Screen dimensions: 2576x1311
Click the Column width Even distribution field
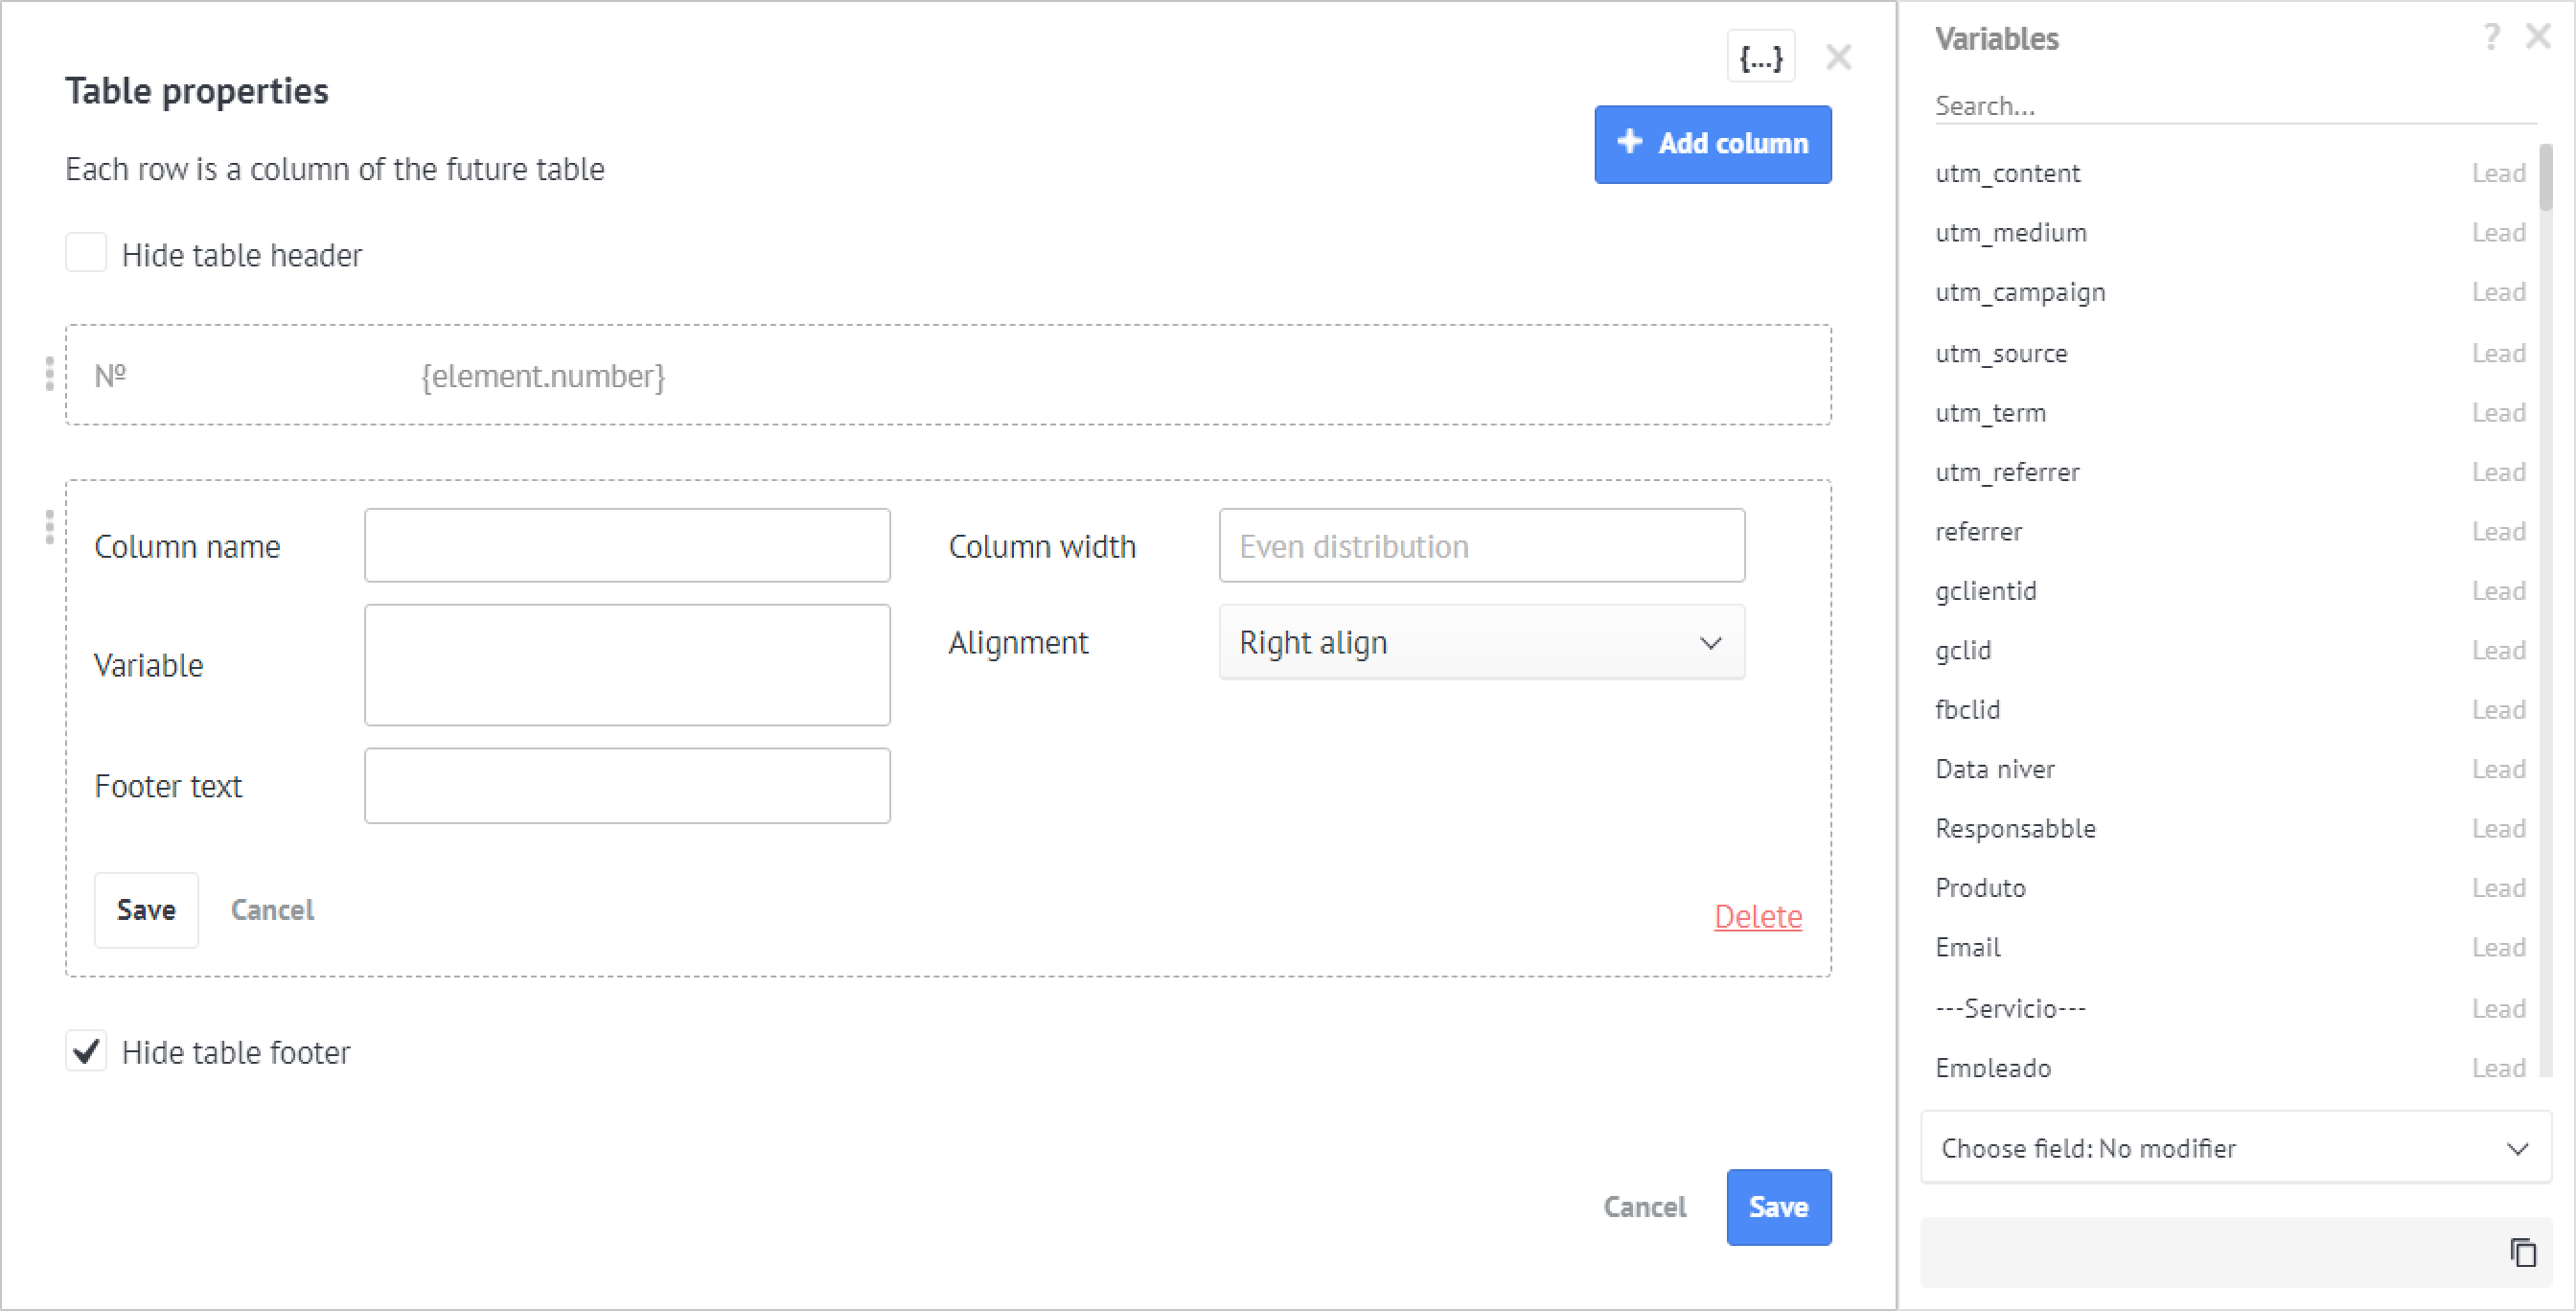click(1481, 546)
